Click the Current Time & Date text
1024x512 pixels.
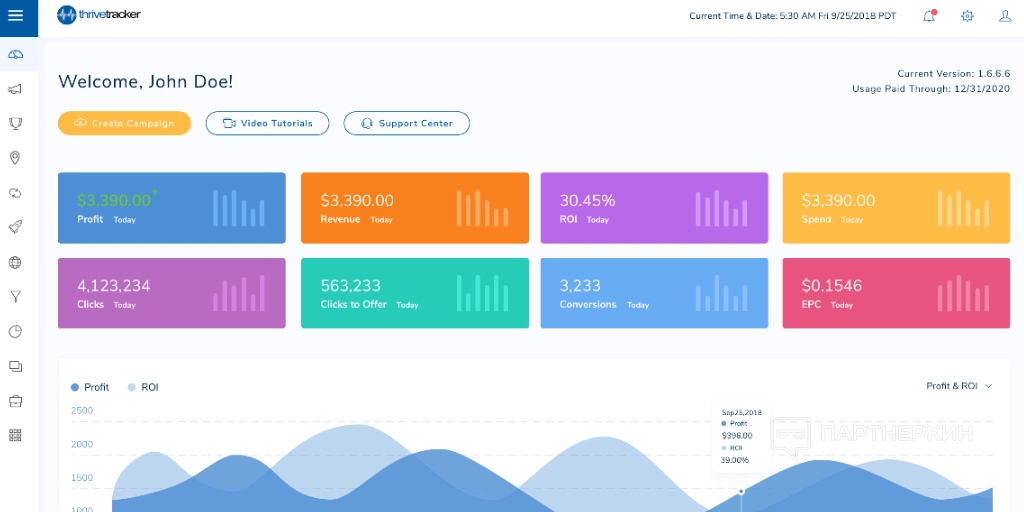click(x=793, y=16)
